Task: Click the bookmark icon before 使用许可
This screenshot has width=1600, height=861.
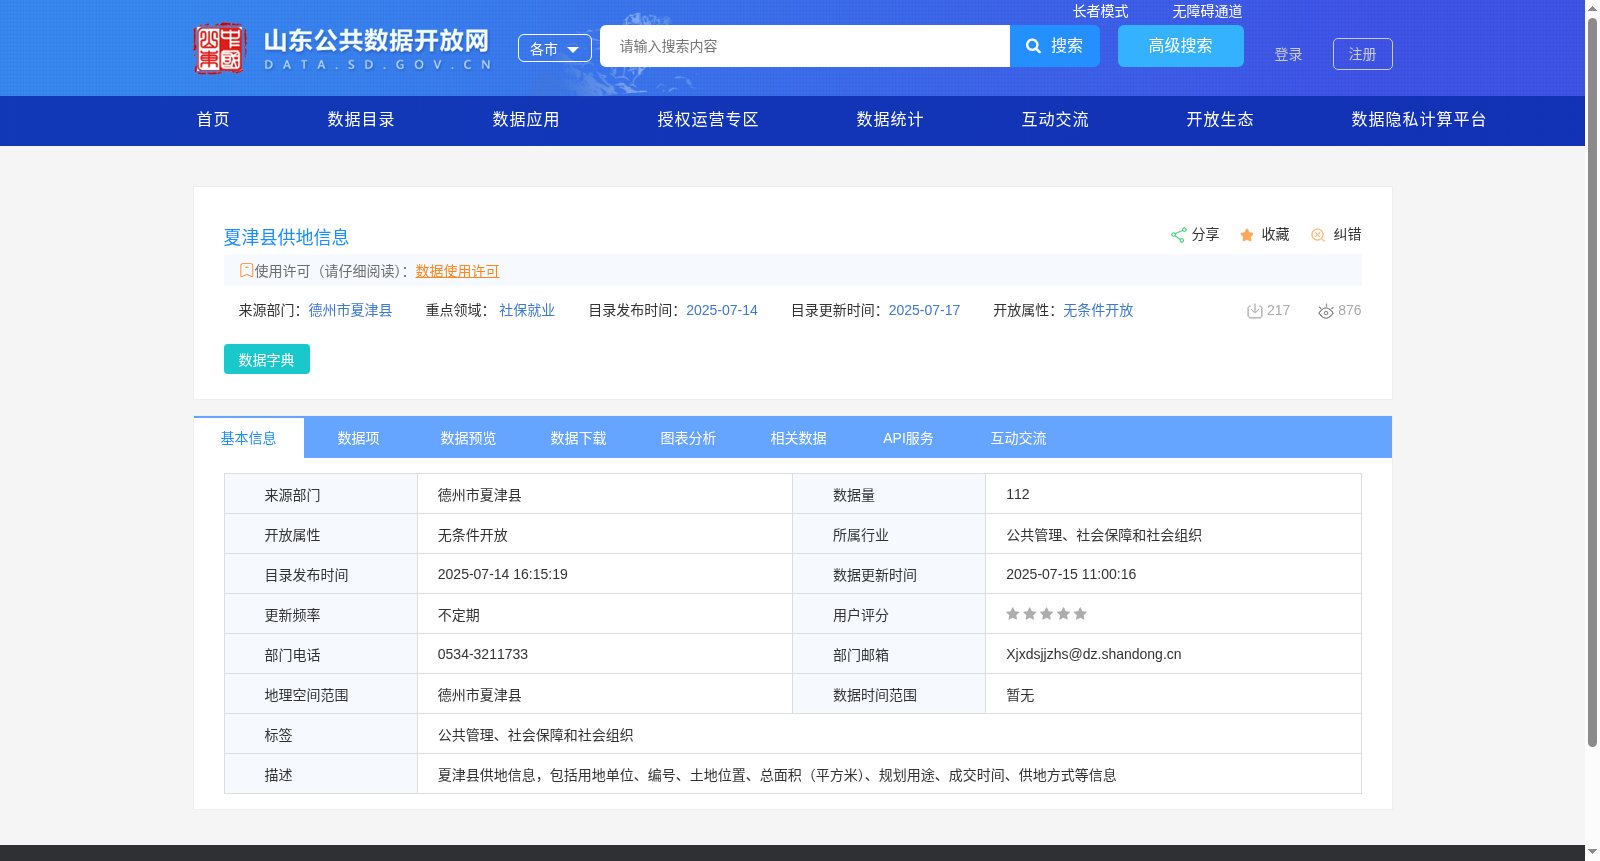Action: pos(246,270)
